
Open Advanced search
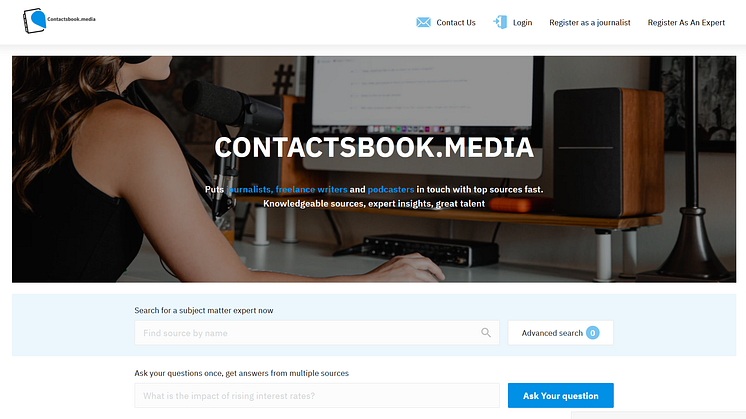click(551, 333)
